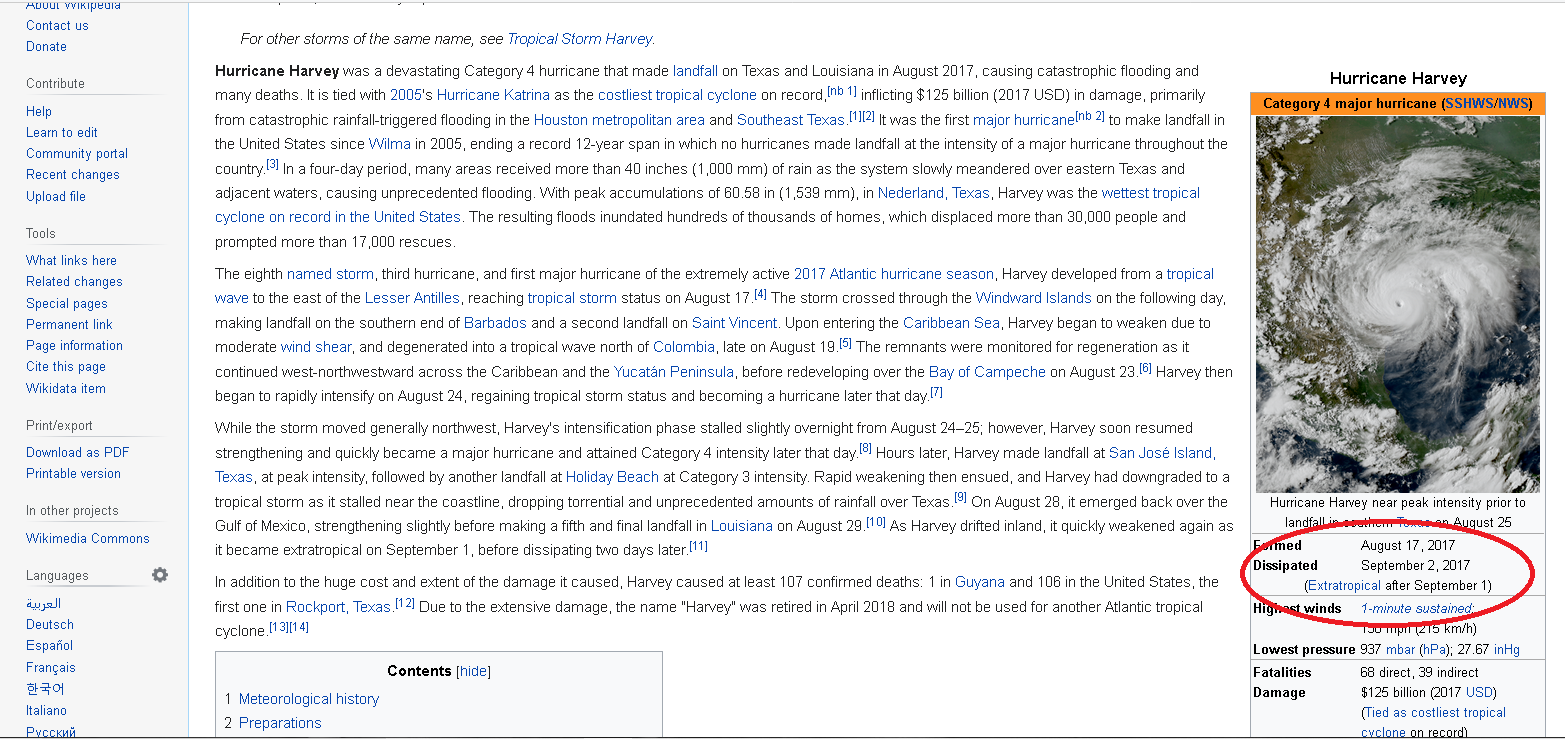This screenshot has height=739, width=1565.
Task: Choose Printable version in sidebar
Action: click(x=73, y=473)
